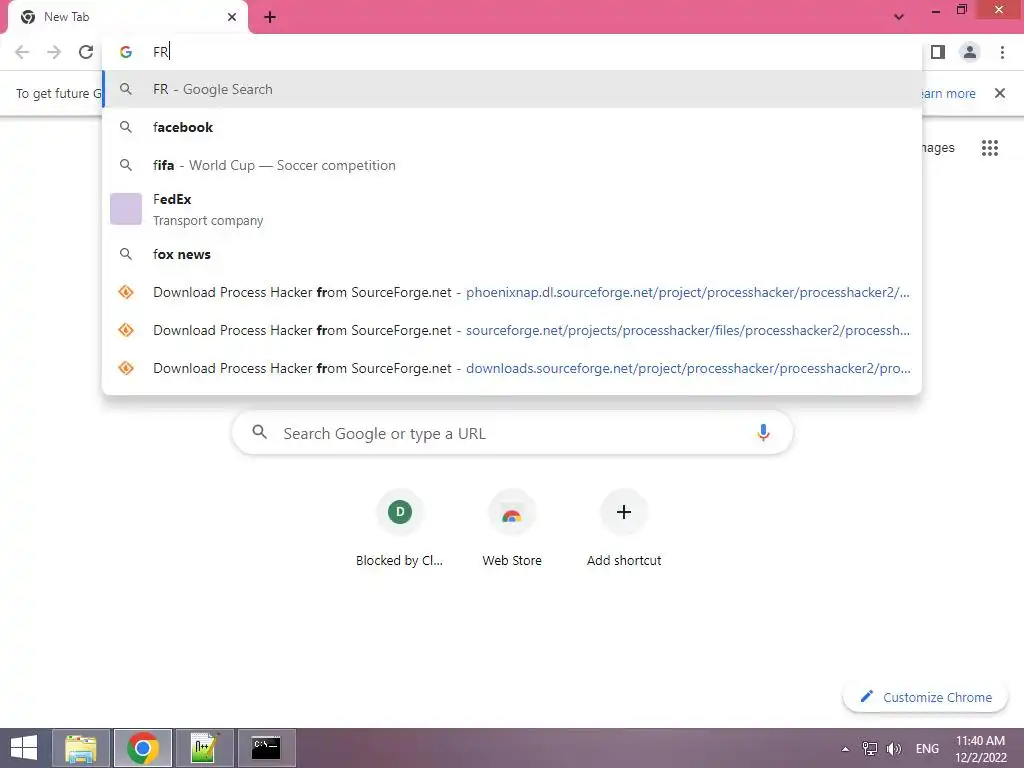Show hidden system tray icons

tap(845, 749)
